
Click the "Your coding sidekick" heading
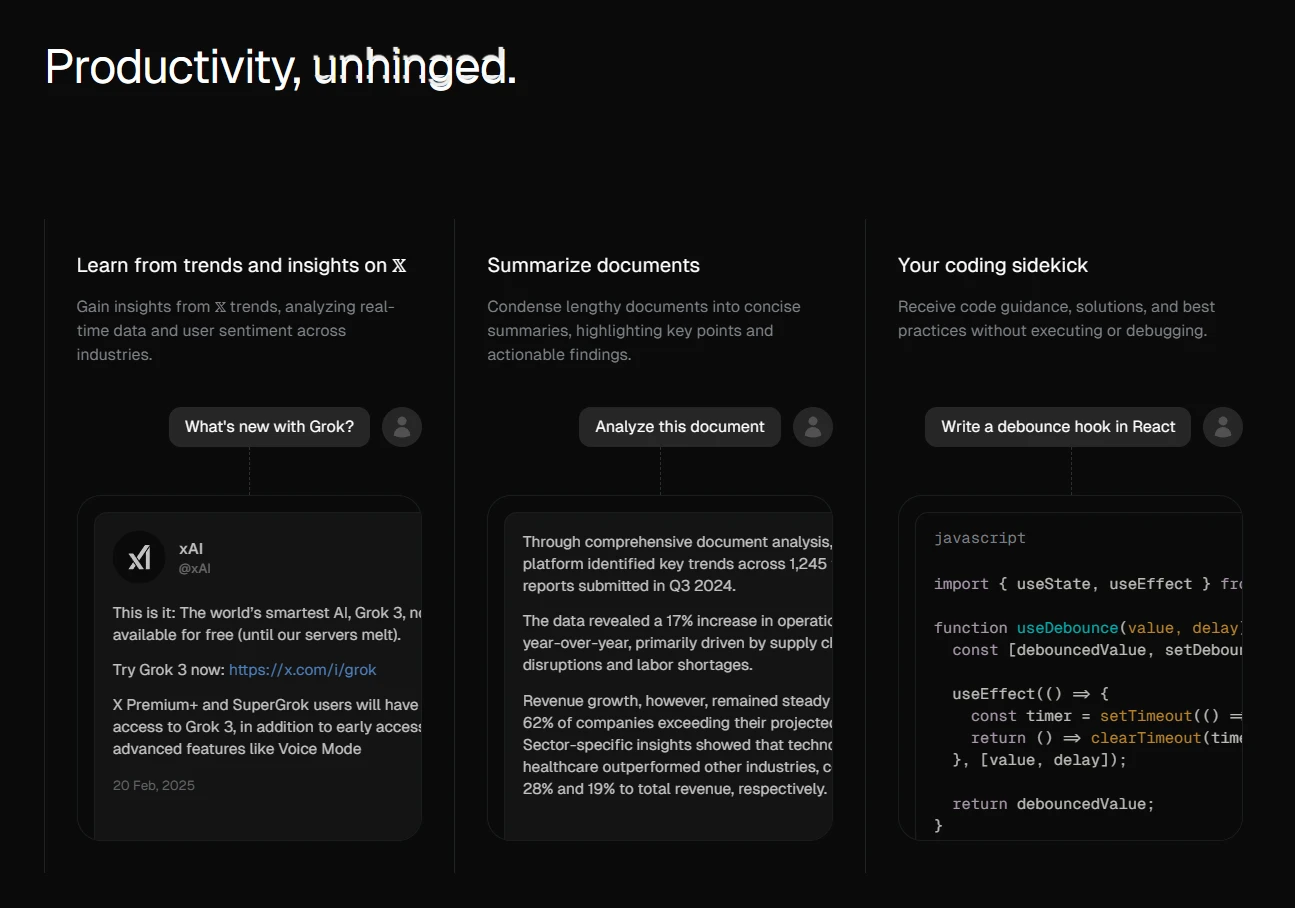[x=992, y=266]
